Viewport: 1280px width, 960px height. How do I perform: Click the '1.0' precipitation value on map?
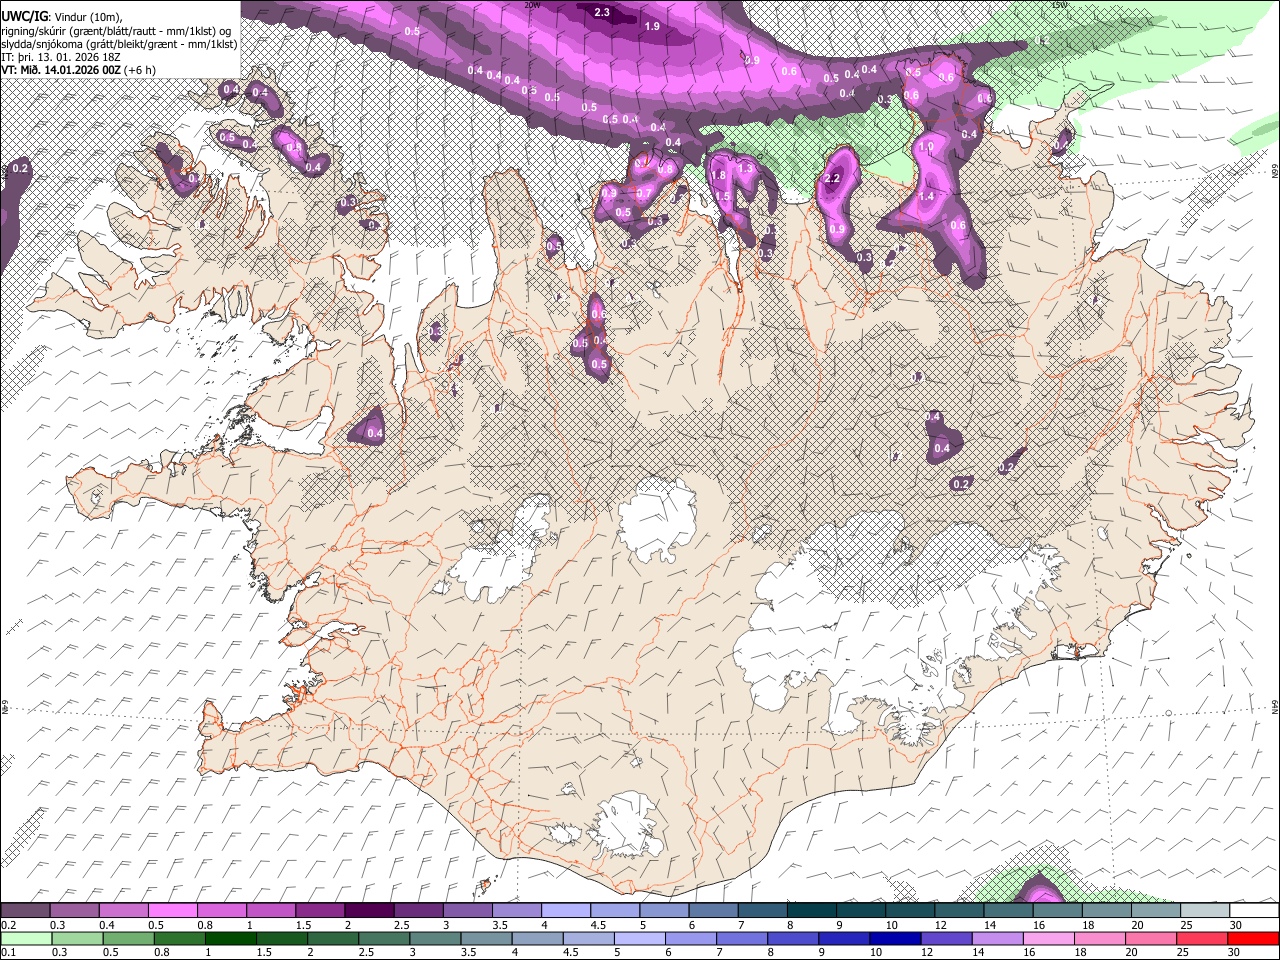[x=925, y=146]
